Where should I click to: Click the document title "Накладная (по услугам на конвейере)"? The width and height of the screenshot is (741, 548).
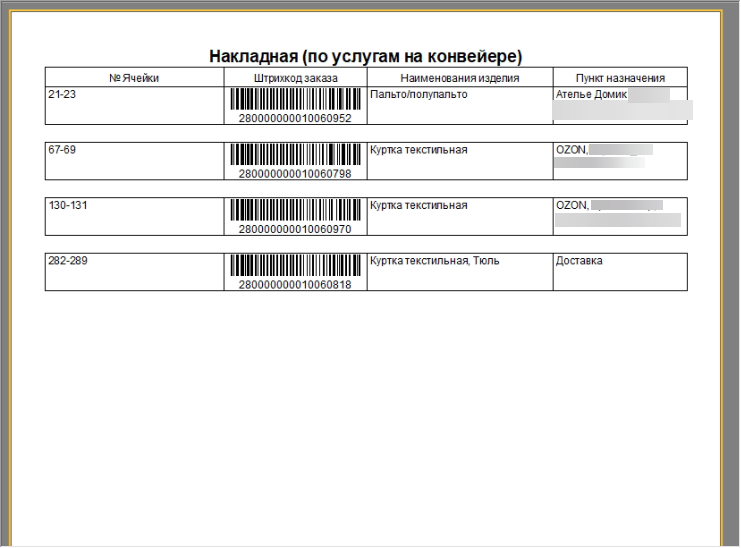(x=366, y=56)
